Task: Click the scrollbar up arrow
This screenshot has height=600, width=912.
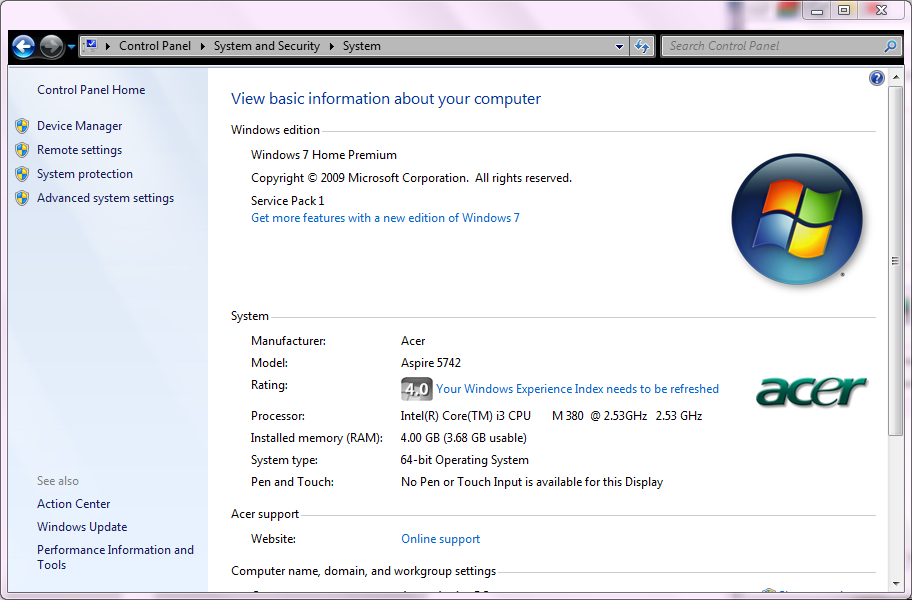Action: (896, 77)
